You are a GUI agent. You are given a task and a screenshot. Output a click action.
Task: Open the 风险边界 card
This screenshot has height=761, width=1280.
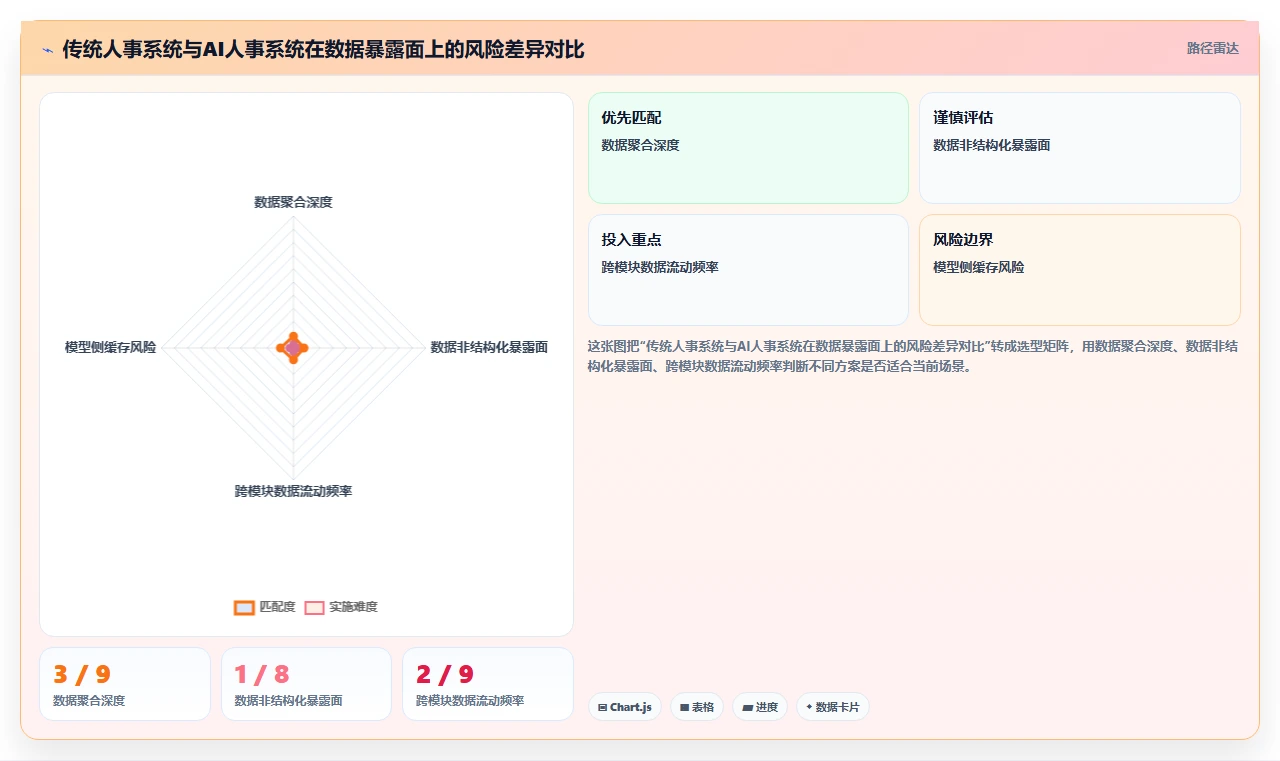point(1080,270)
